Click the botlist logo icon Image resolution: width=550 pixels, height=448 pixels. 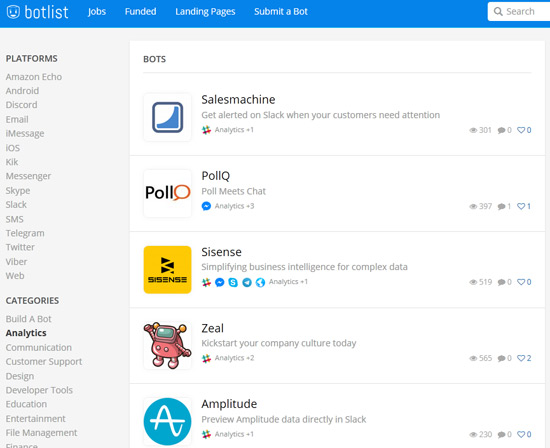13,12
